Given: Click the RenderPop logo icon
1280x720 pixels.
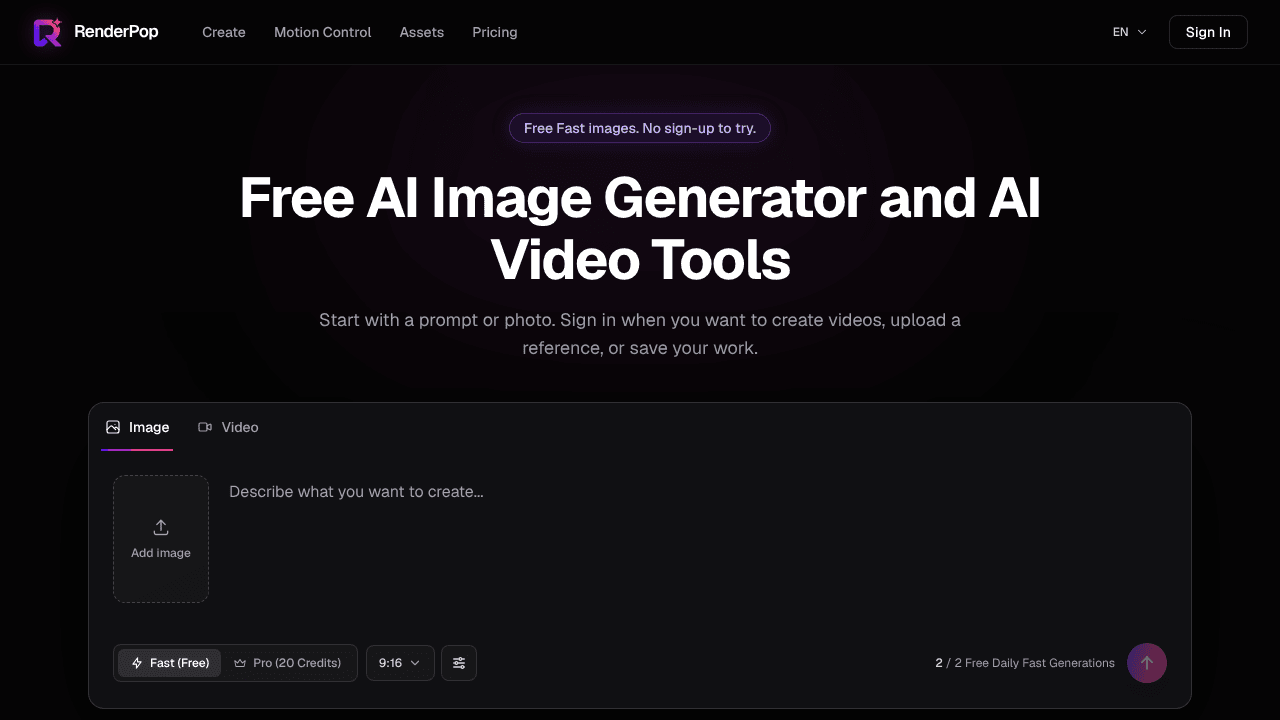Looking at the screenshot, I should [48, 32].
